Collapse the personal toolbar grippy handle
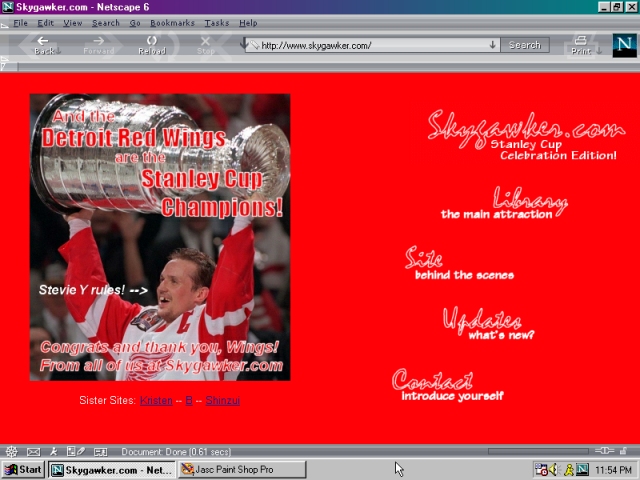 pyautogui.click(x=4, y=67)
